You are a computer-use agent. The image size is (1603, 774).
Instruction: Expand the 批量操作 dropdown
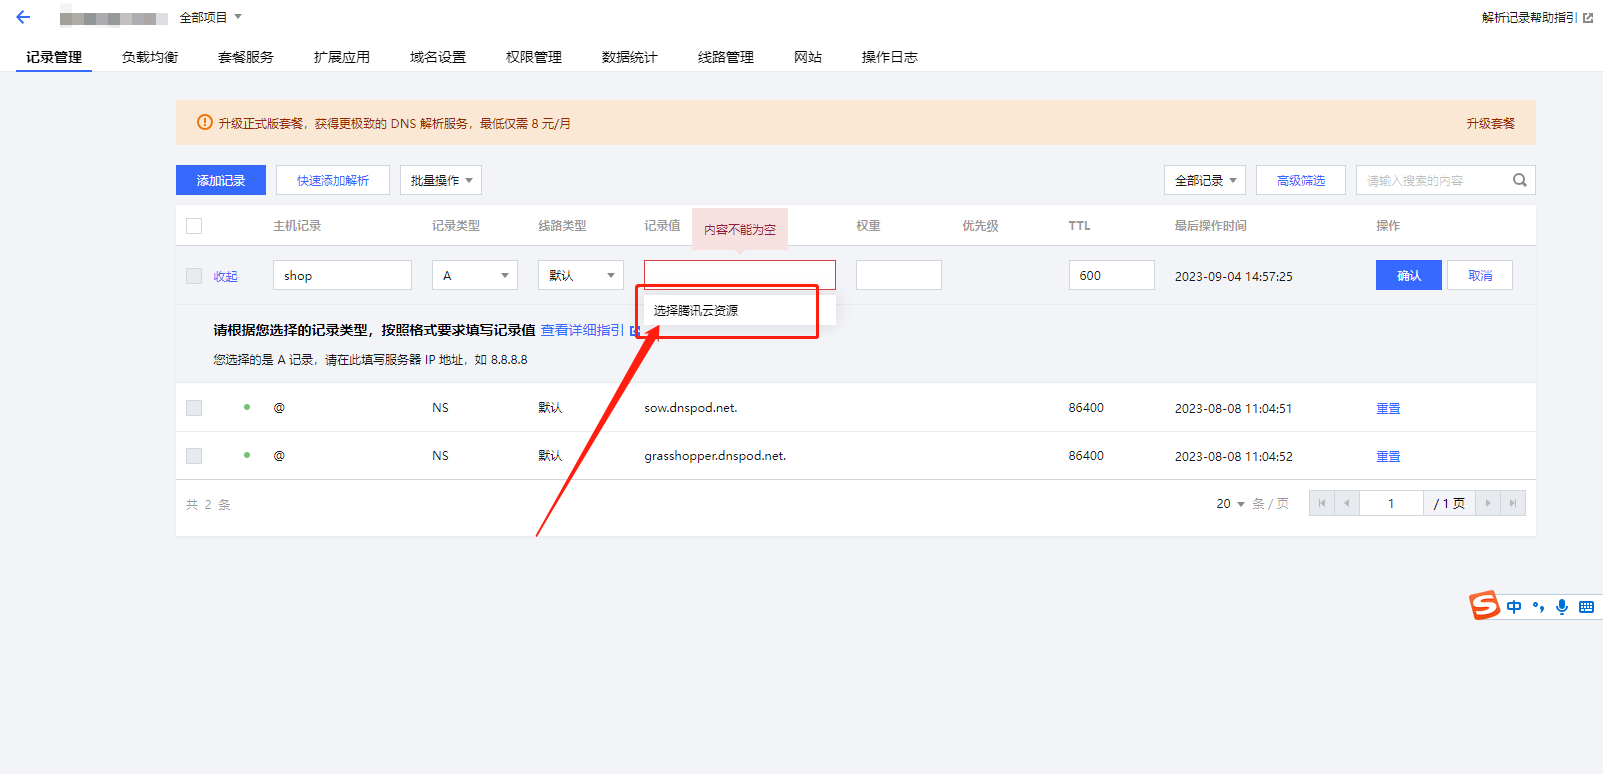(441, 180)
